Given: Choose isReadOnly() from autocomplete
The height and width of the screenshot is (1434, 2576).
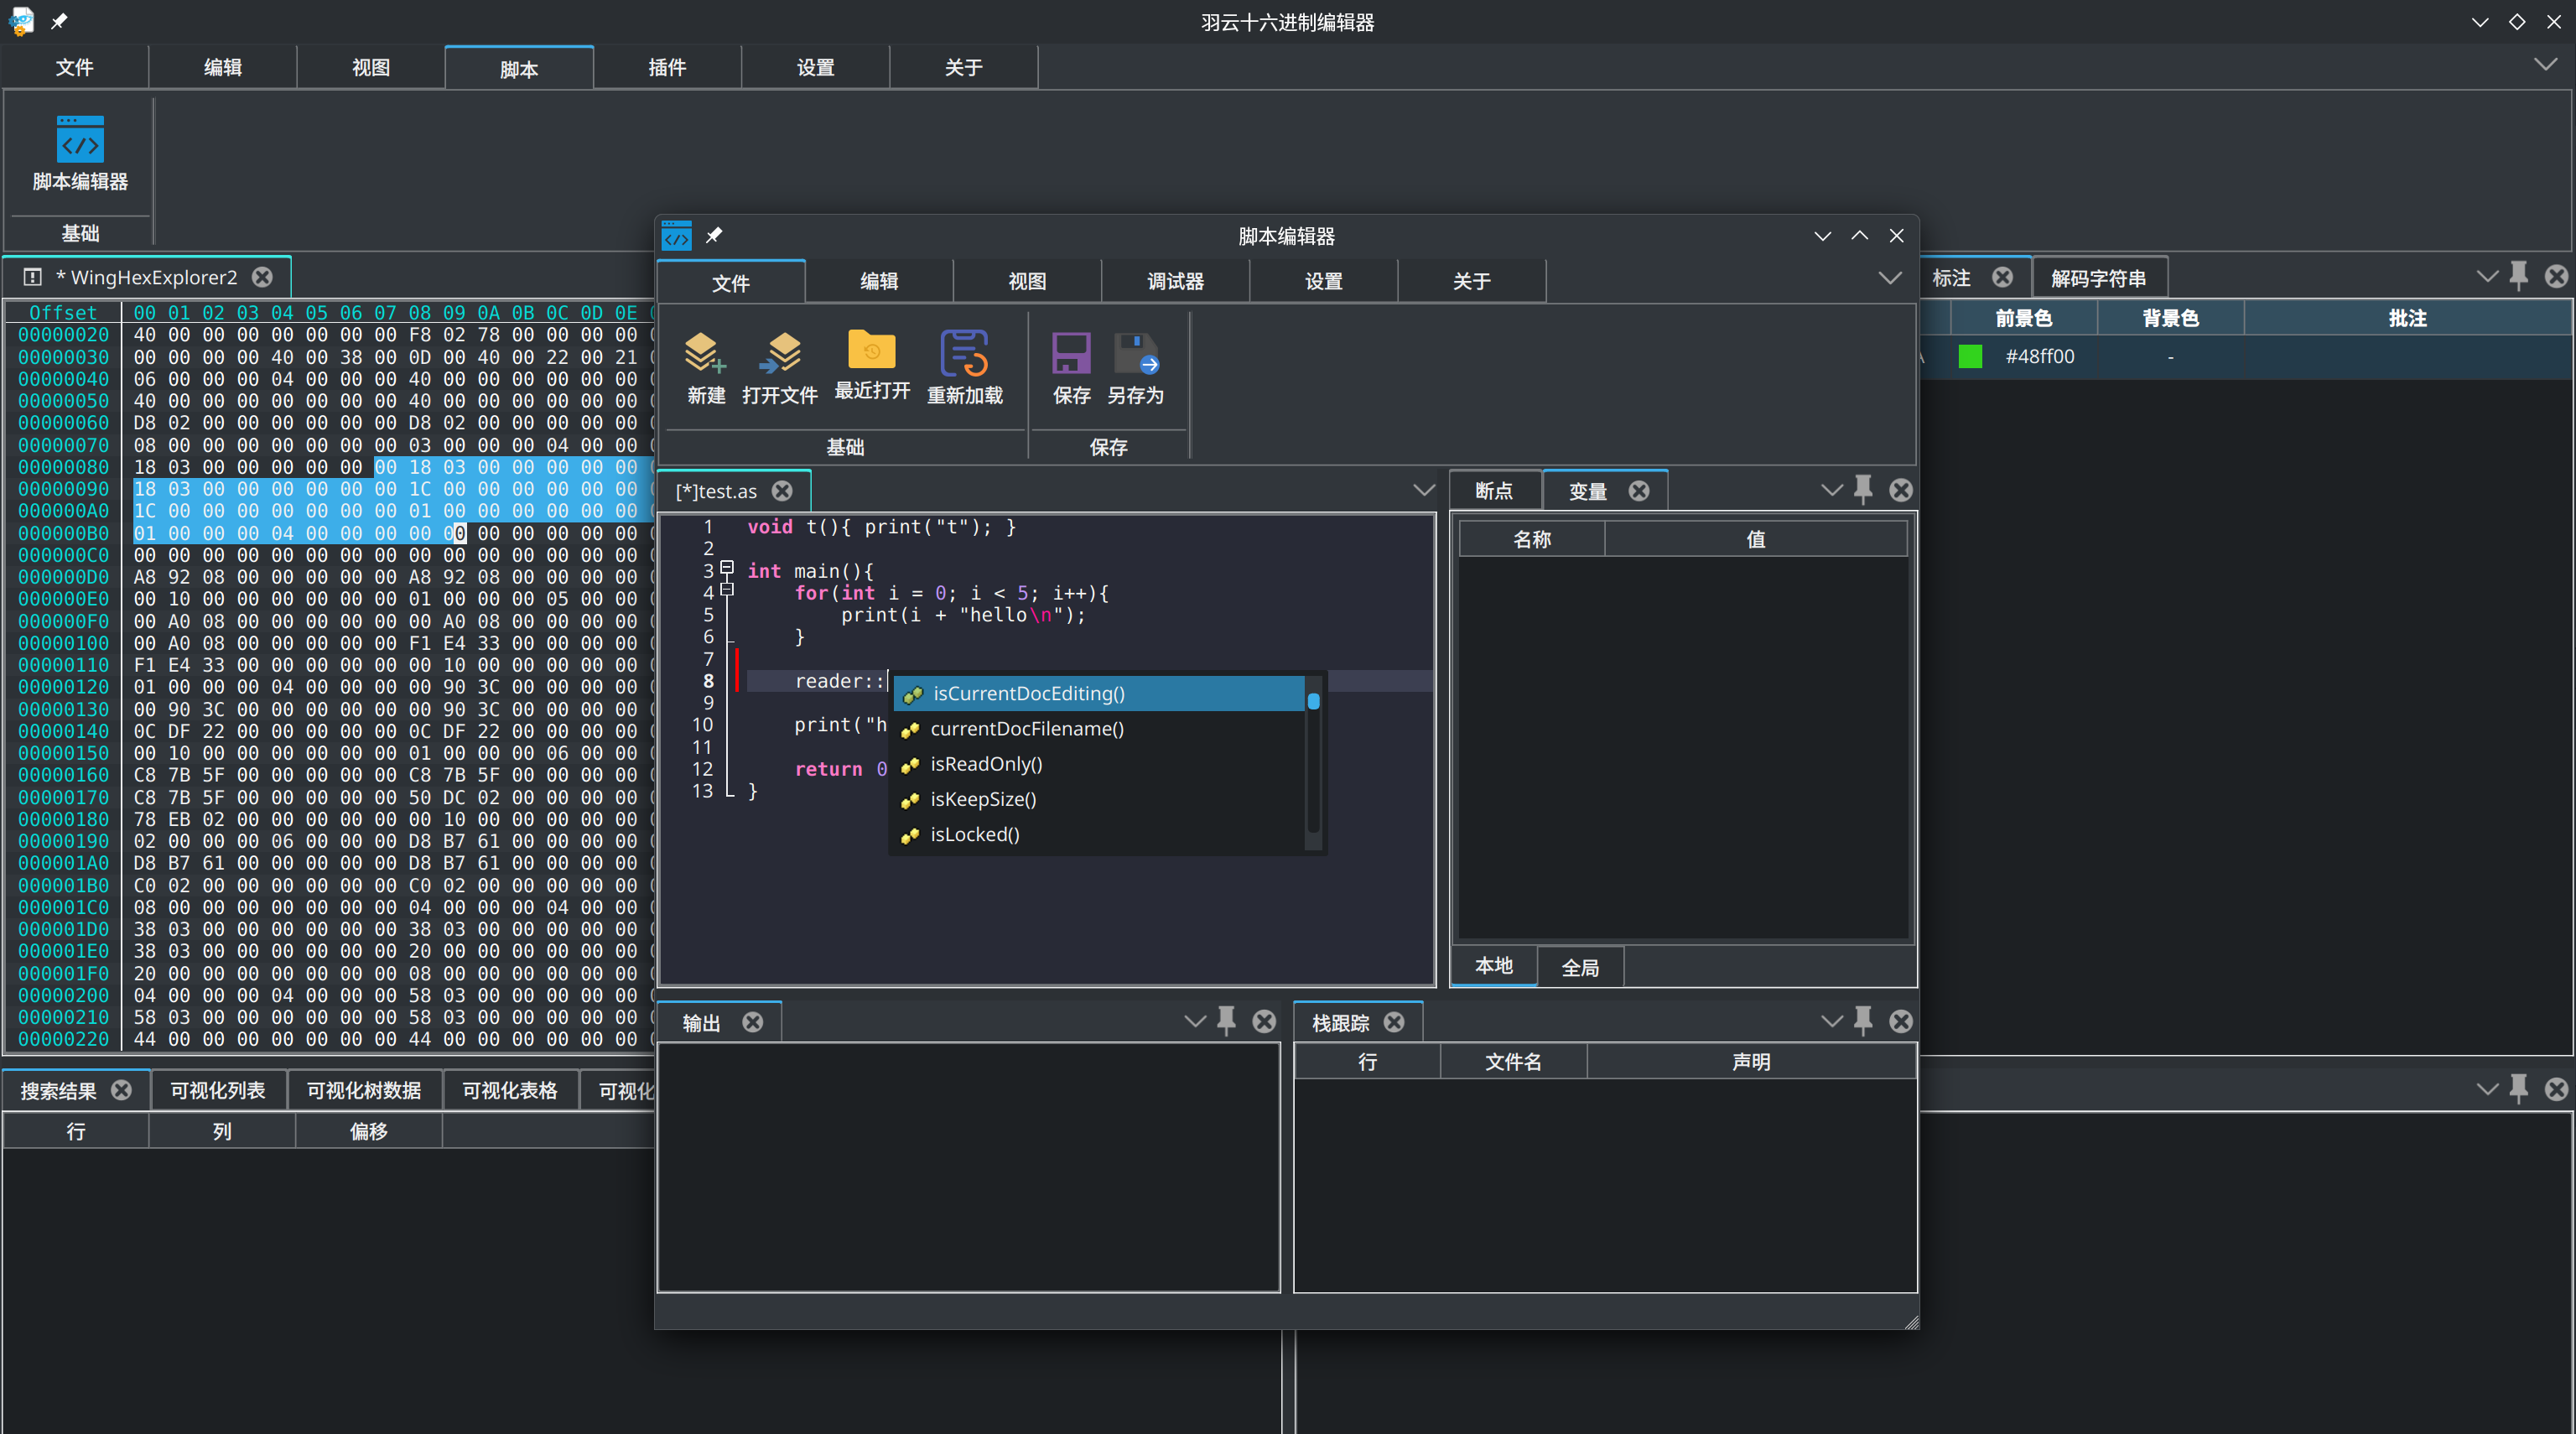Looking at the screenshot, I should [1098, 764].
